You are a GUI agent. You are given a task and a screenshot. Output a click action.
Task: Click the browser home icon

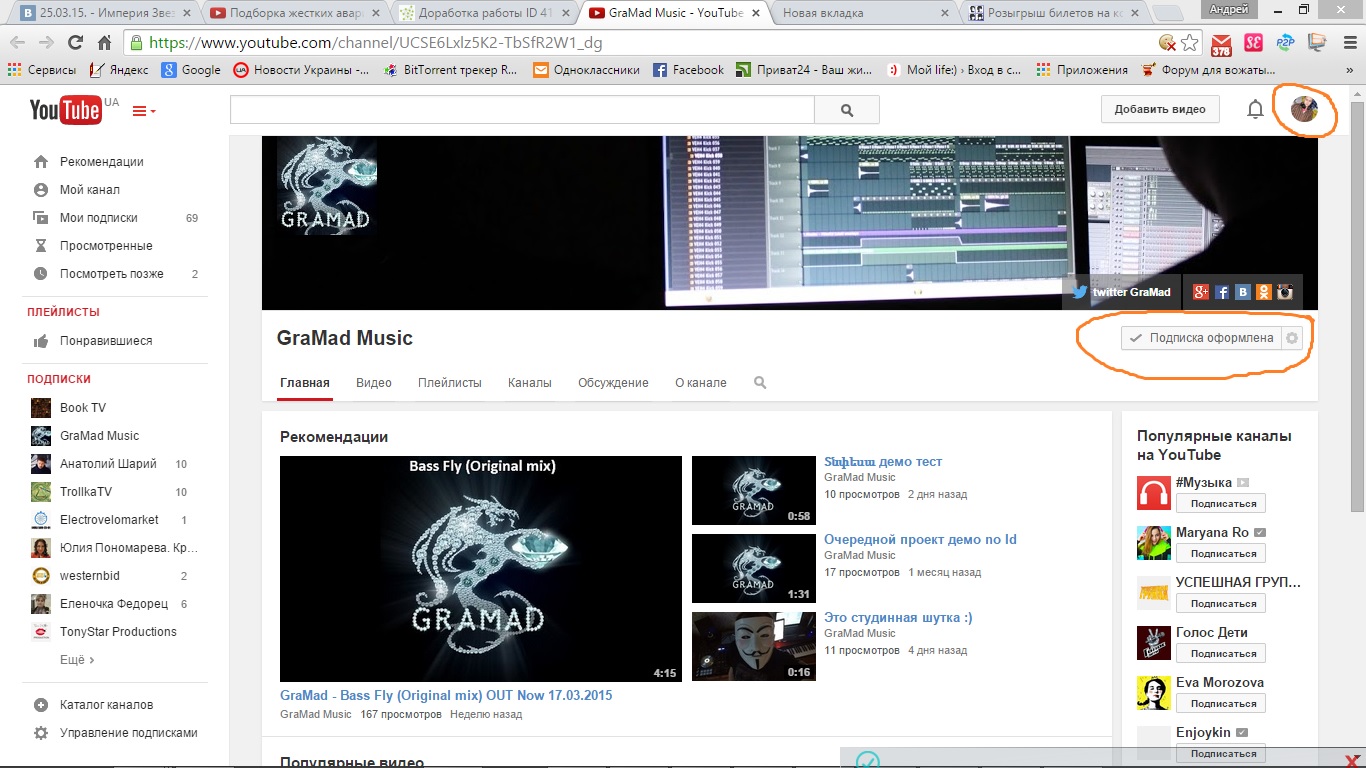(x=104, y=43)
